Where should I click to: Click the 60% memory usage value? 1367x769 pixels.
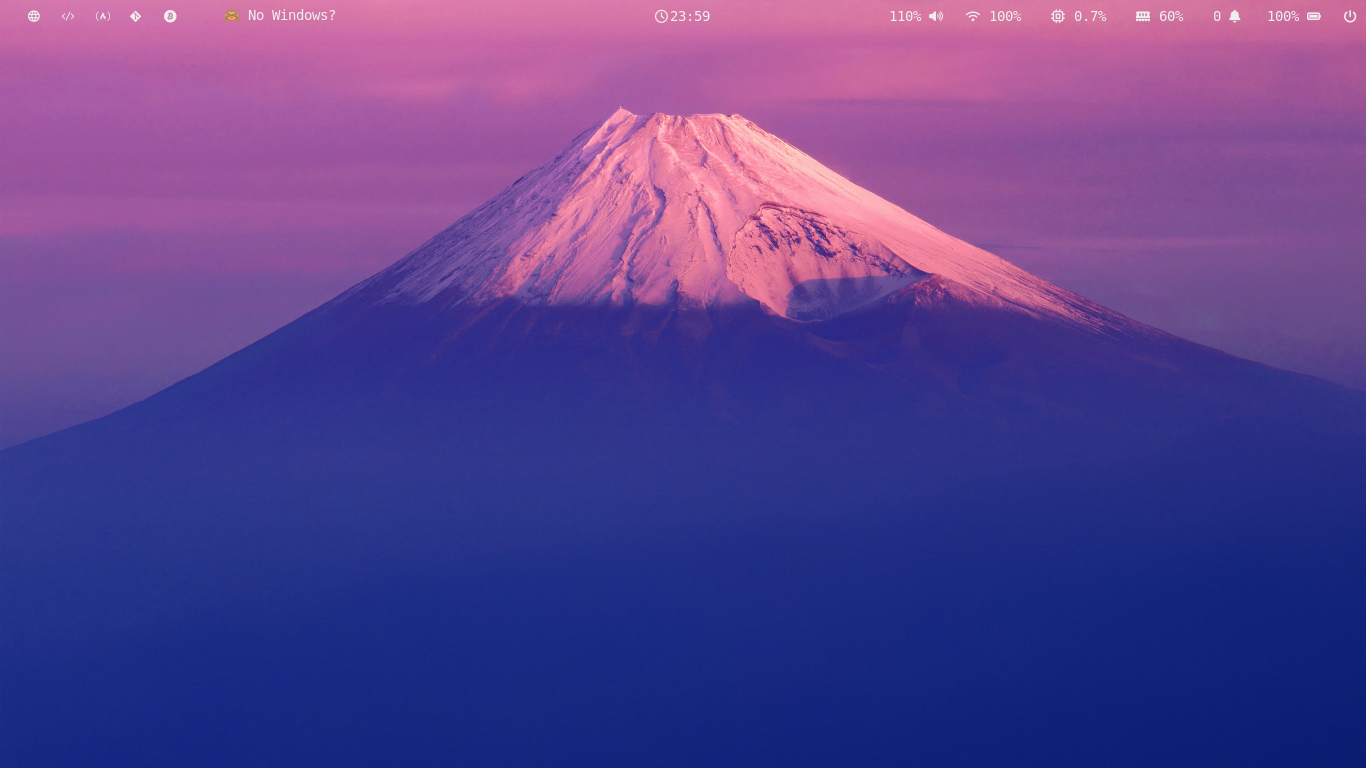(1171, 16)
